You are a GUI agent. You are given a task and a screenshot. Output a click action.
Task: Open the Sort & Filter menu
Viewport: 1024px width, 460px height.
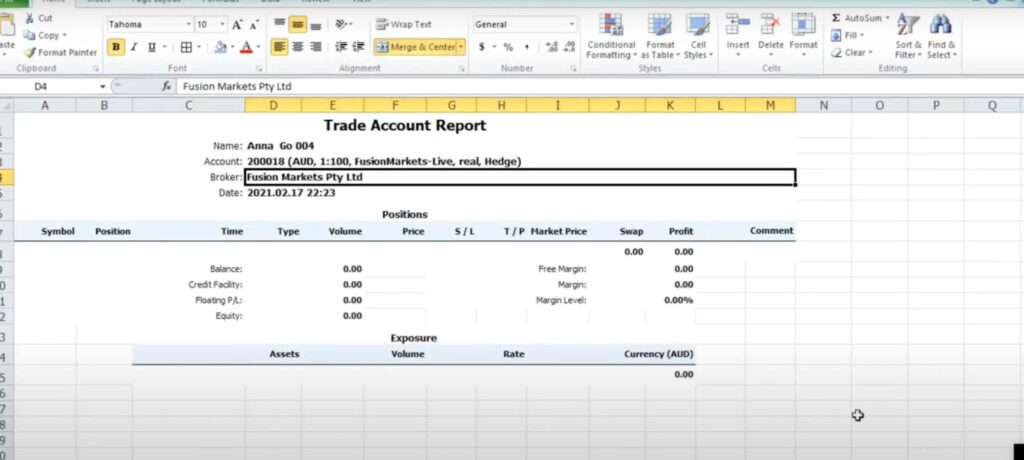[x=908, y=36]
